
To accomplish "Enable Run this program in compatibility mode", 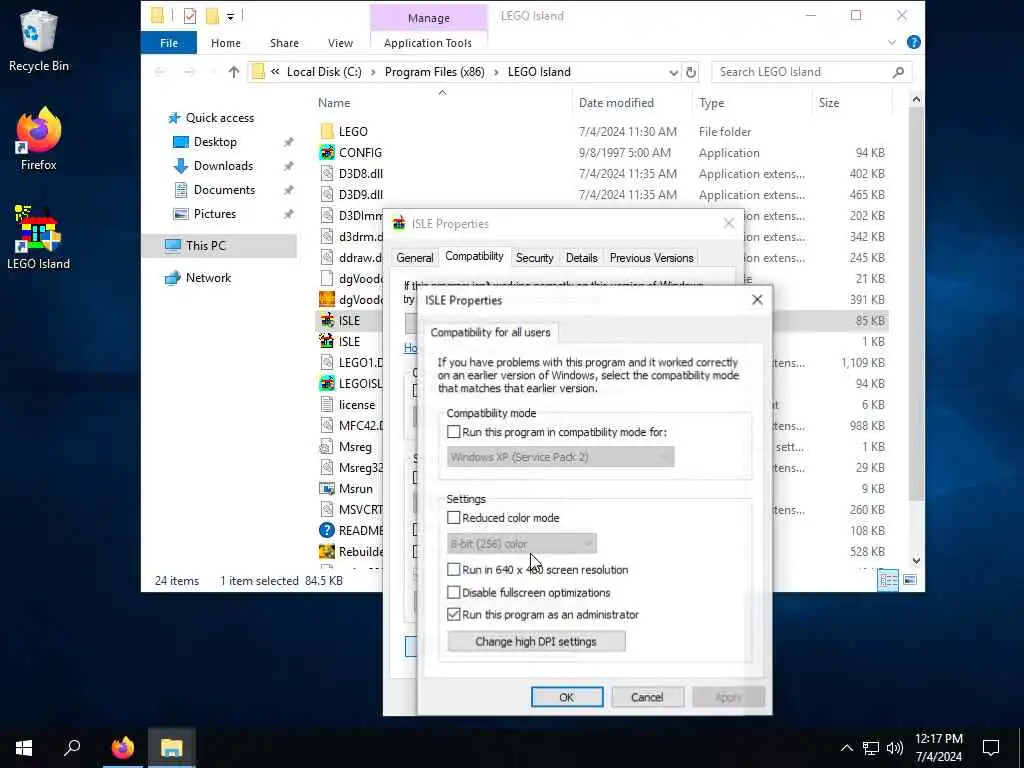I will click(x=453, y=432).
